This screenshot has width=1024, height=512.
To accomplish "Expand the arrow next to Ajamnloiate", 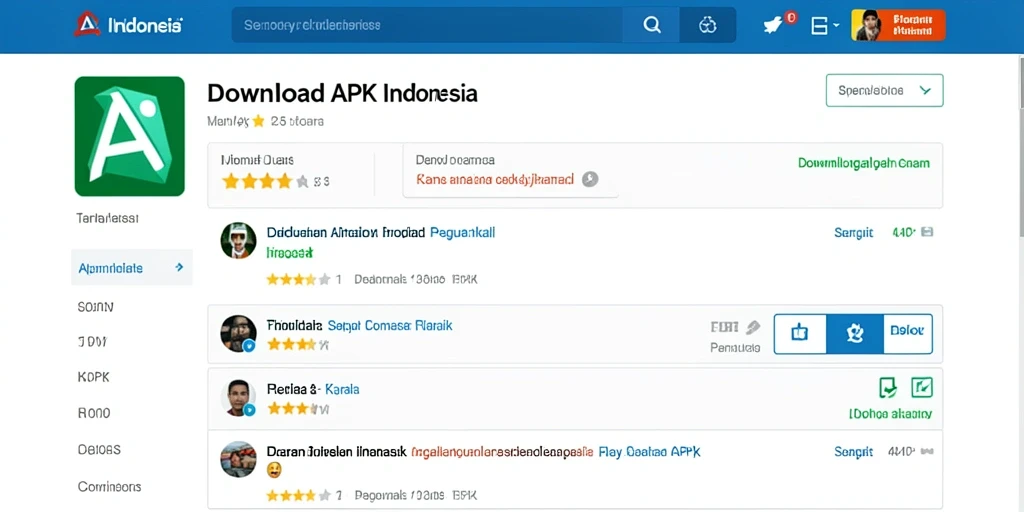I will tap(180, 267).
